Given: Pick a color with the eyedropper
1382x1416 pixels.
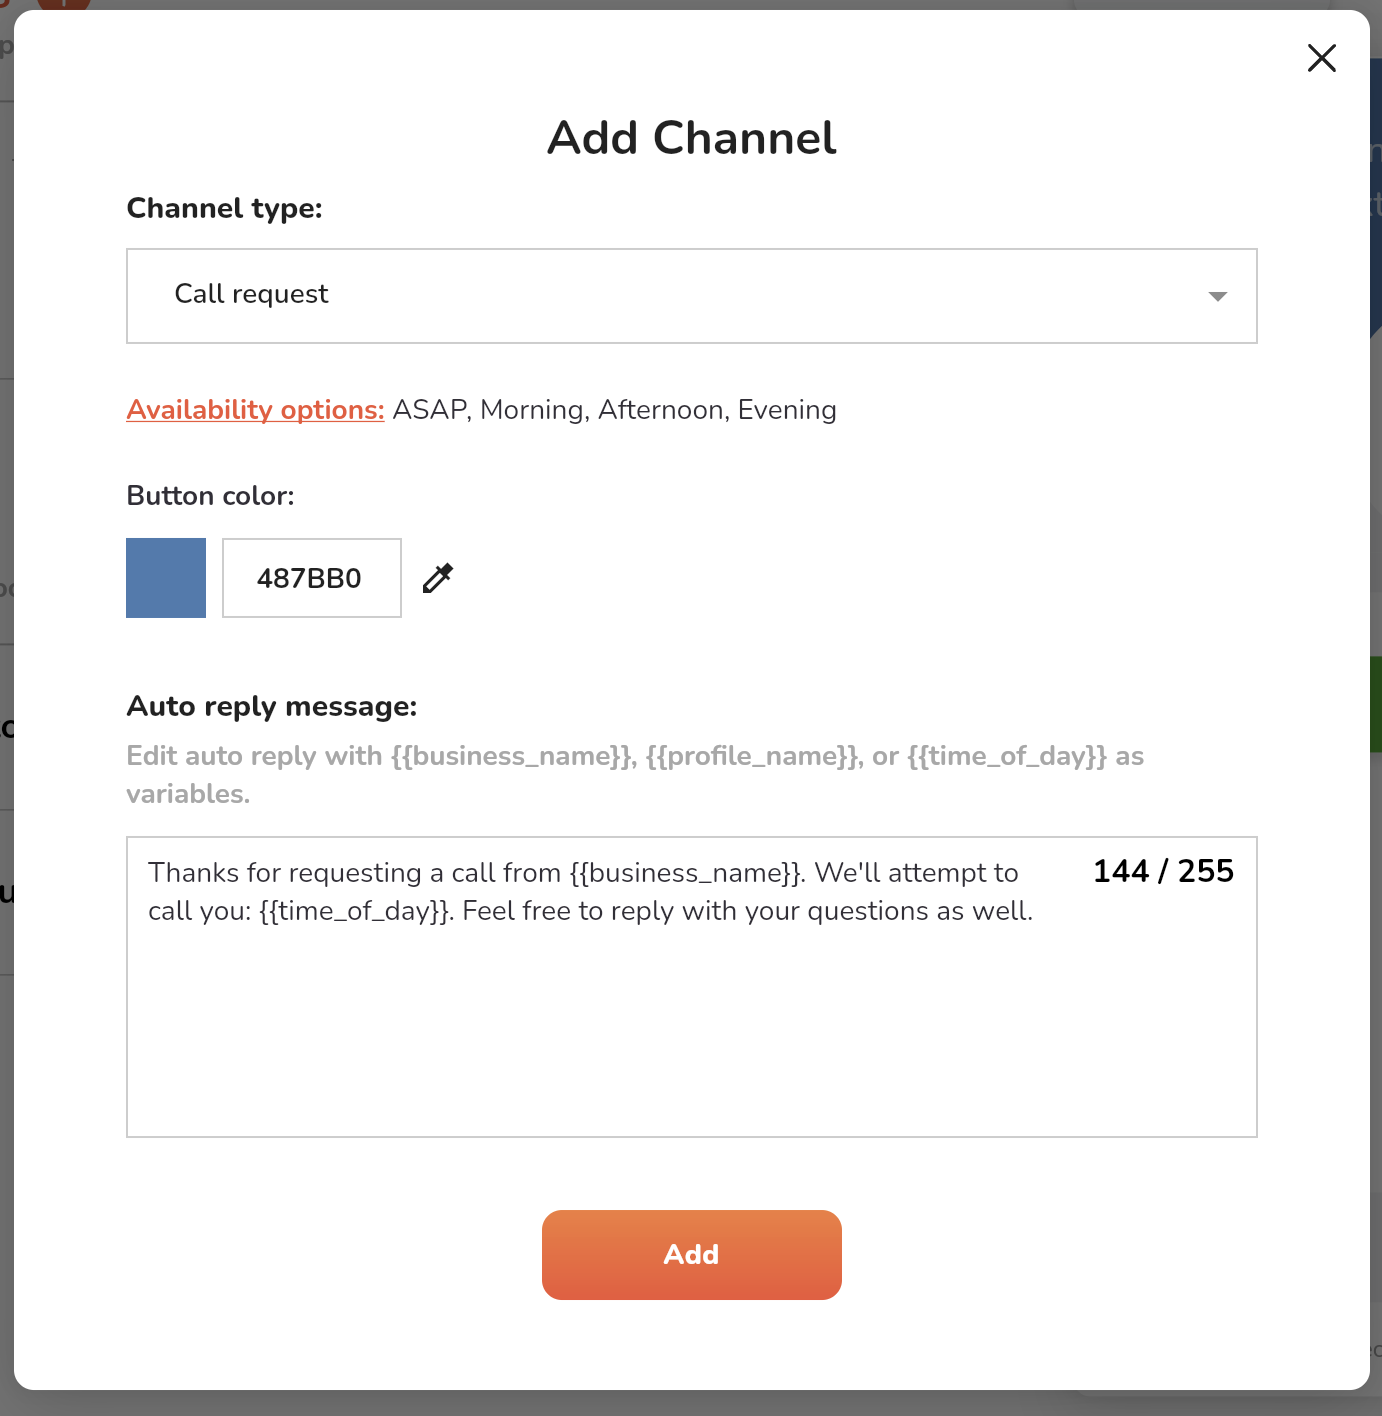Looking at the screenshot, I should [438, 578].
